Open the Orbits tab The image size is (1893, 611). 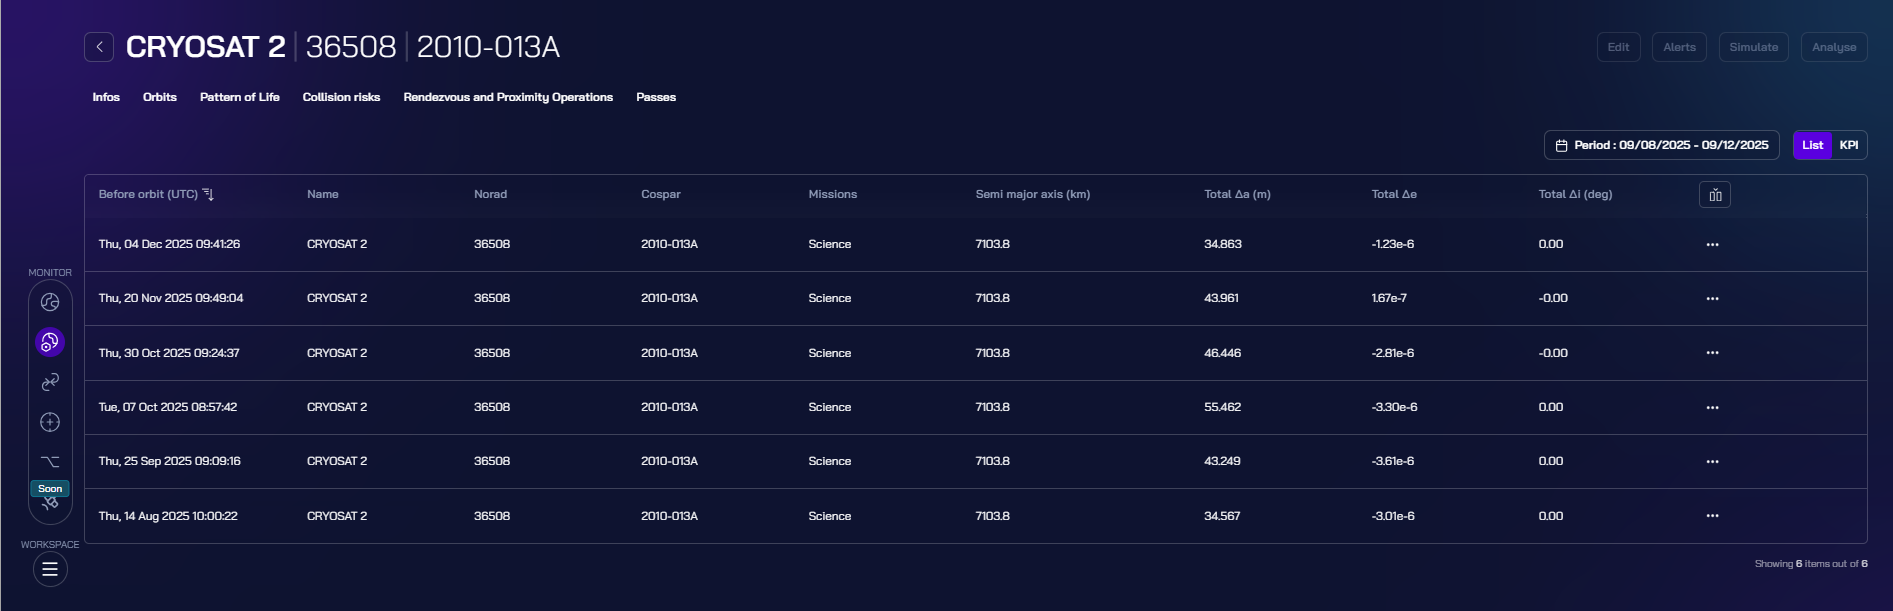160,97
